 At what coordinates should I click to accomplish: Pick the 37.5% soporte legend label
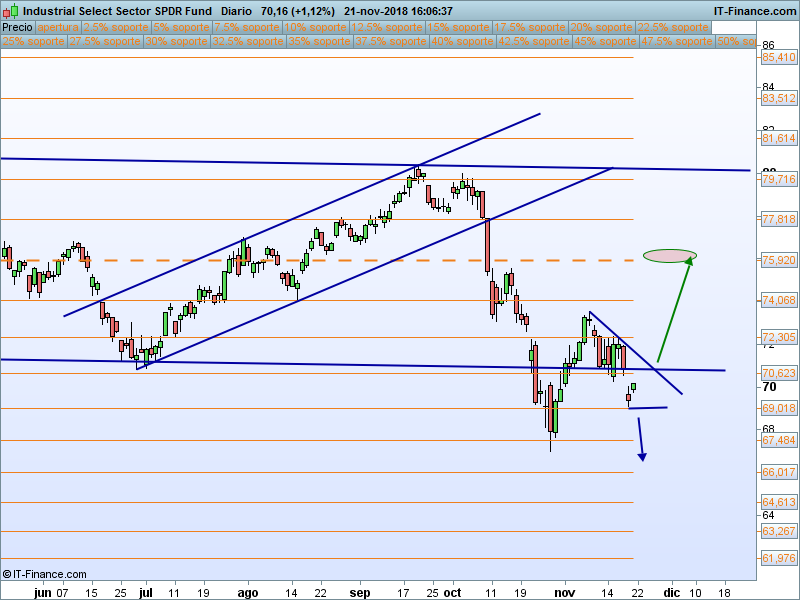391,41
